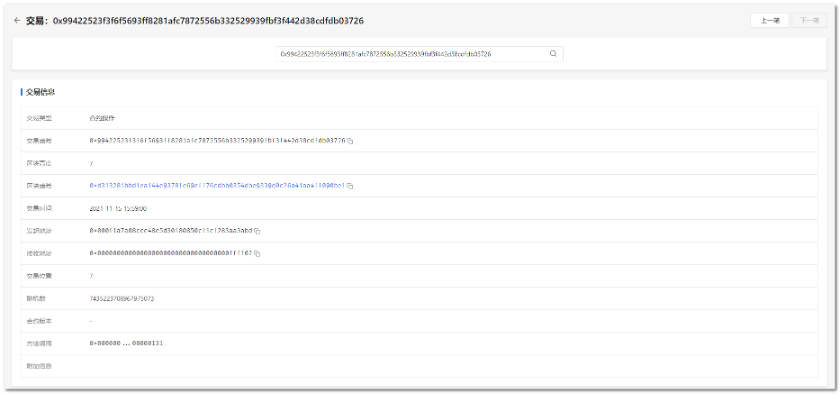Viewport: 840px width, 394px height.
Task: Click the 合约操作 transaction type value
Action: [x=102, y=118]
